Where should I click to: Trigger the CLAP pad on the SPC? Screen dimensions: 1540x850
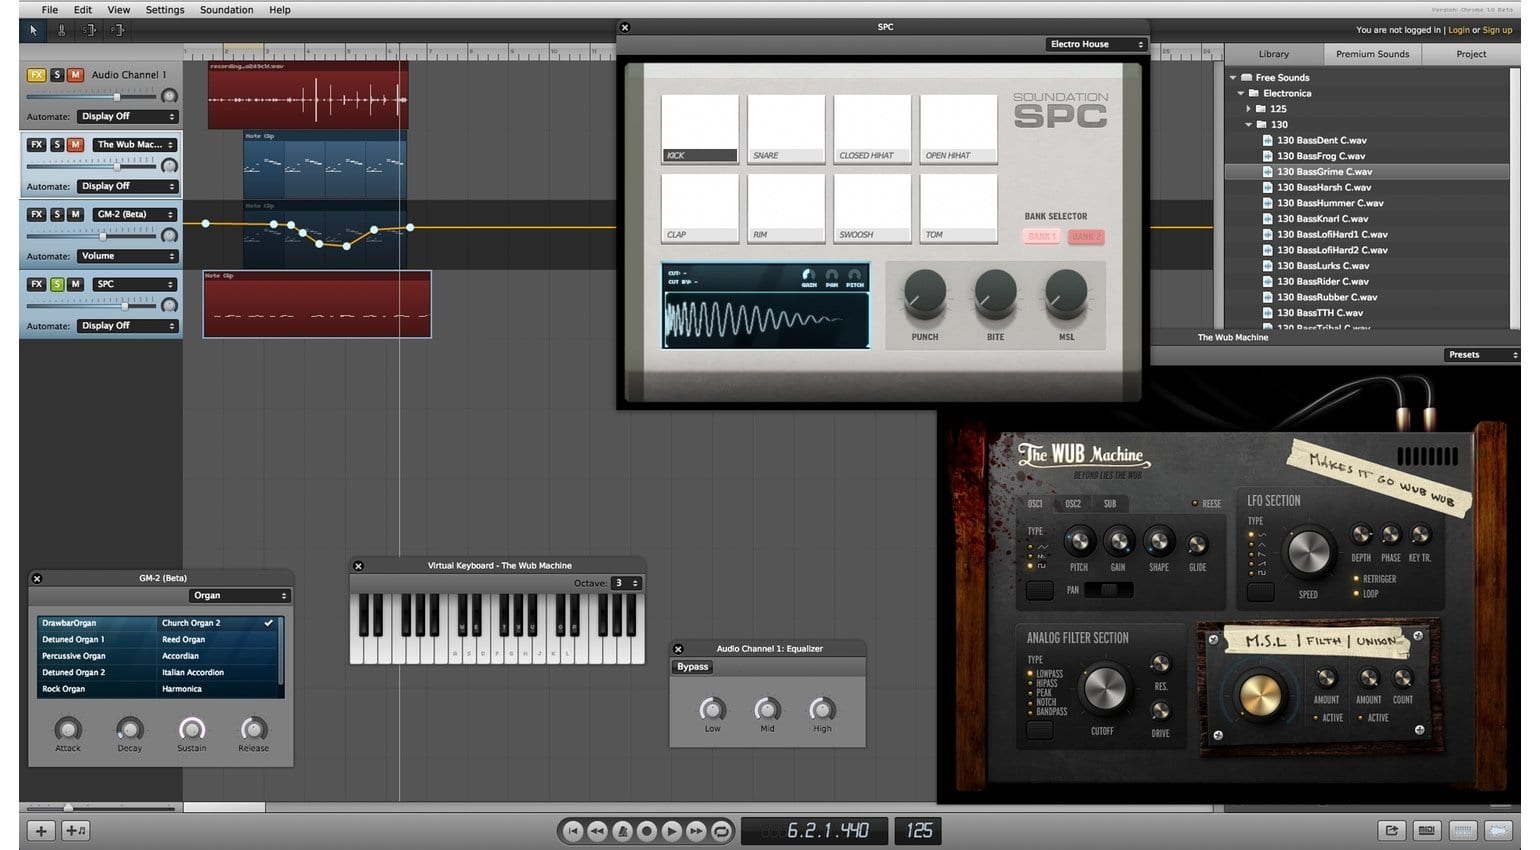700,208
